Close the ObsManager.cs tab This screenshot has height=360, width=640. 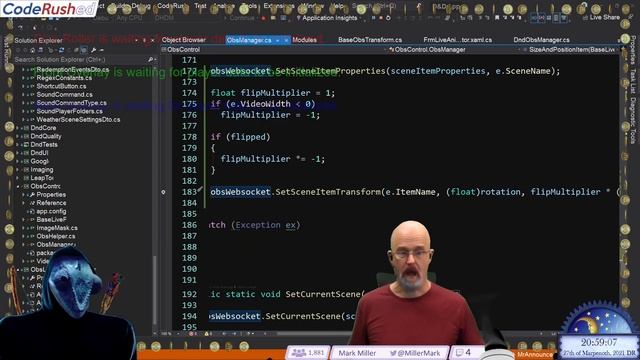286,40
